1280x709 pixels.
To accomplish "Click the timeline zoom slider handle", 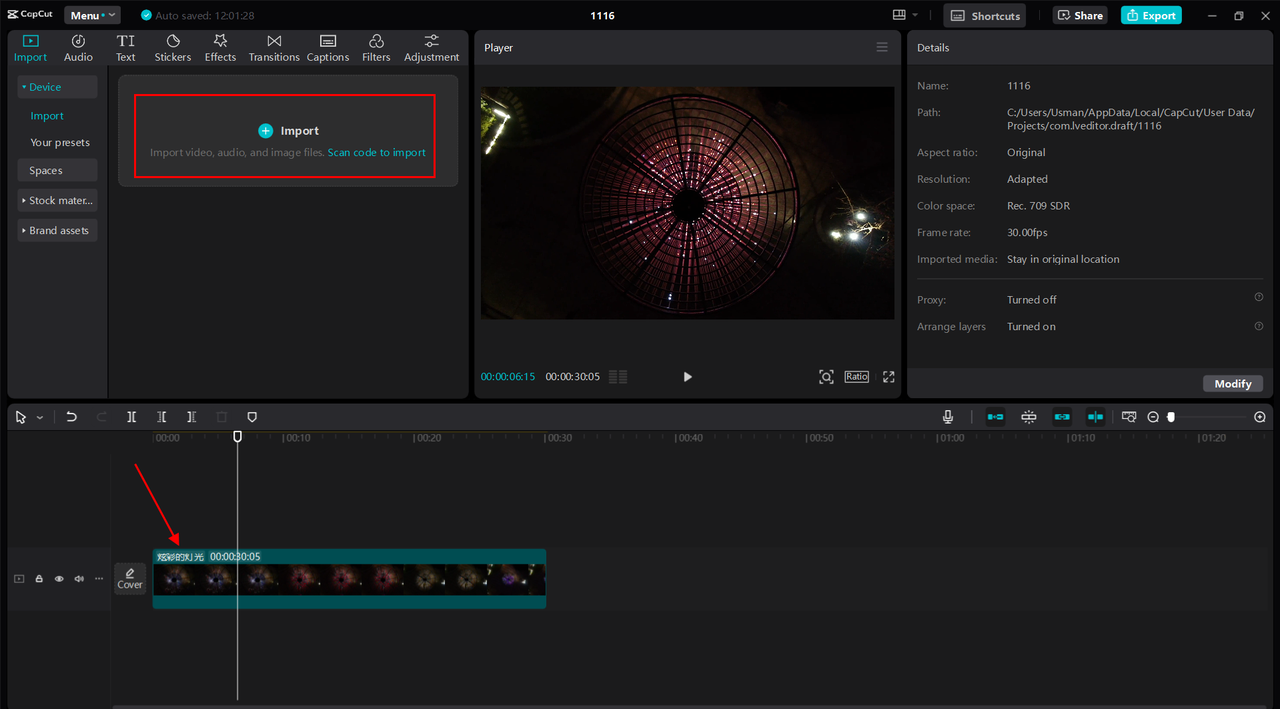I will 1171,417.
